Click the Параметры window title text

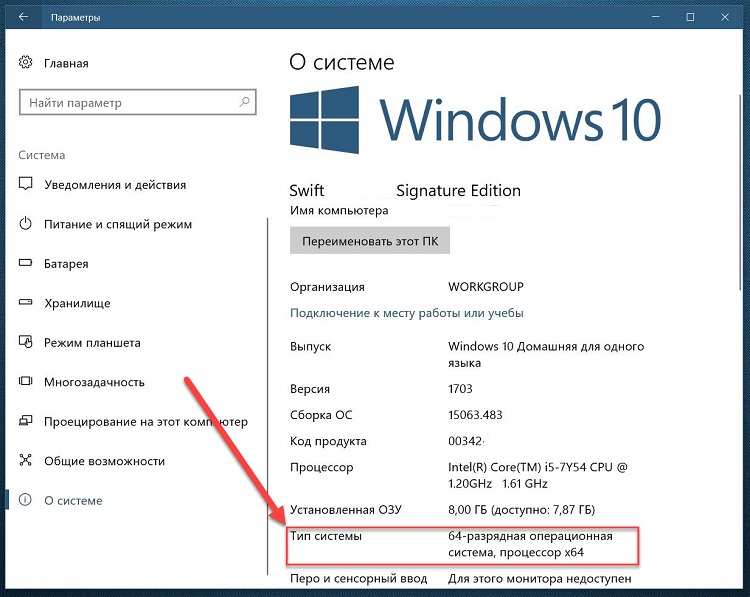click(76, 18)
